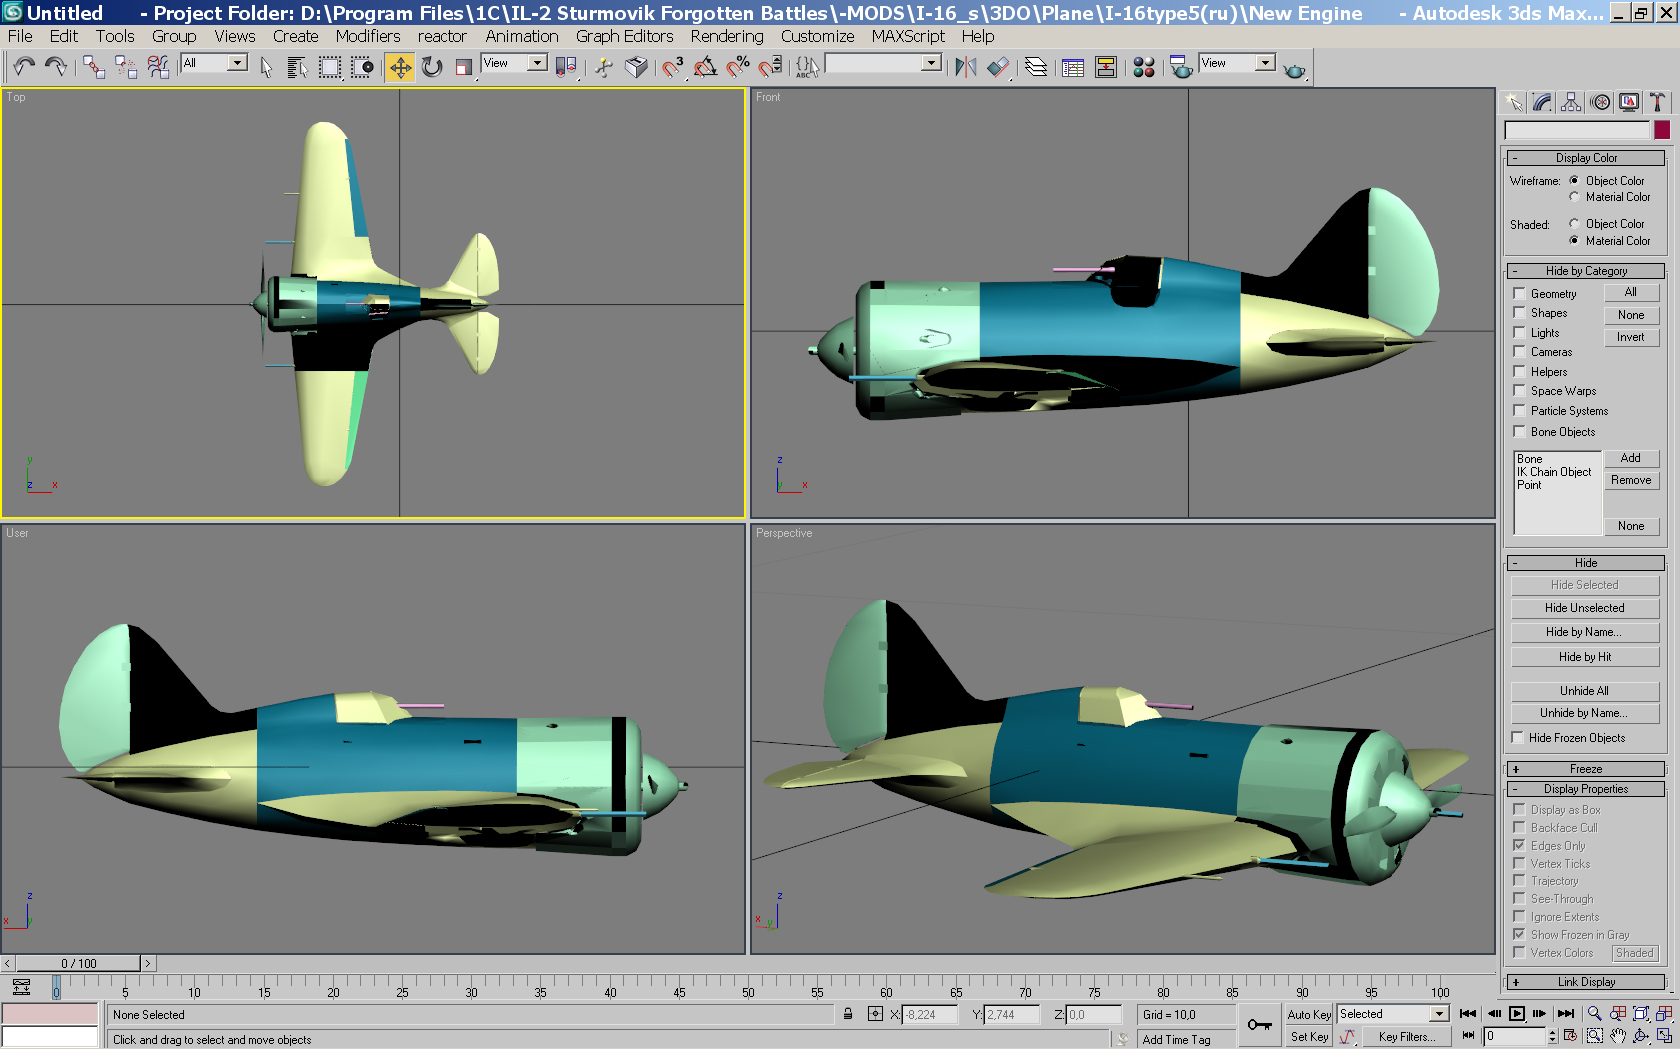Click the Play Animation button
Viewport: 1680px width, 1050px height.
pos(1517,1014)
